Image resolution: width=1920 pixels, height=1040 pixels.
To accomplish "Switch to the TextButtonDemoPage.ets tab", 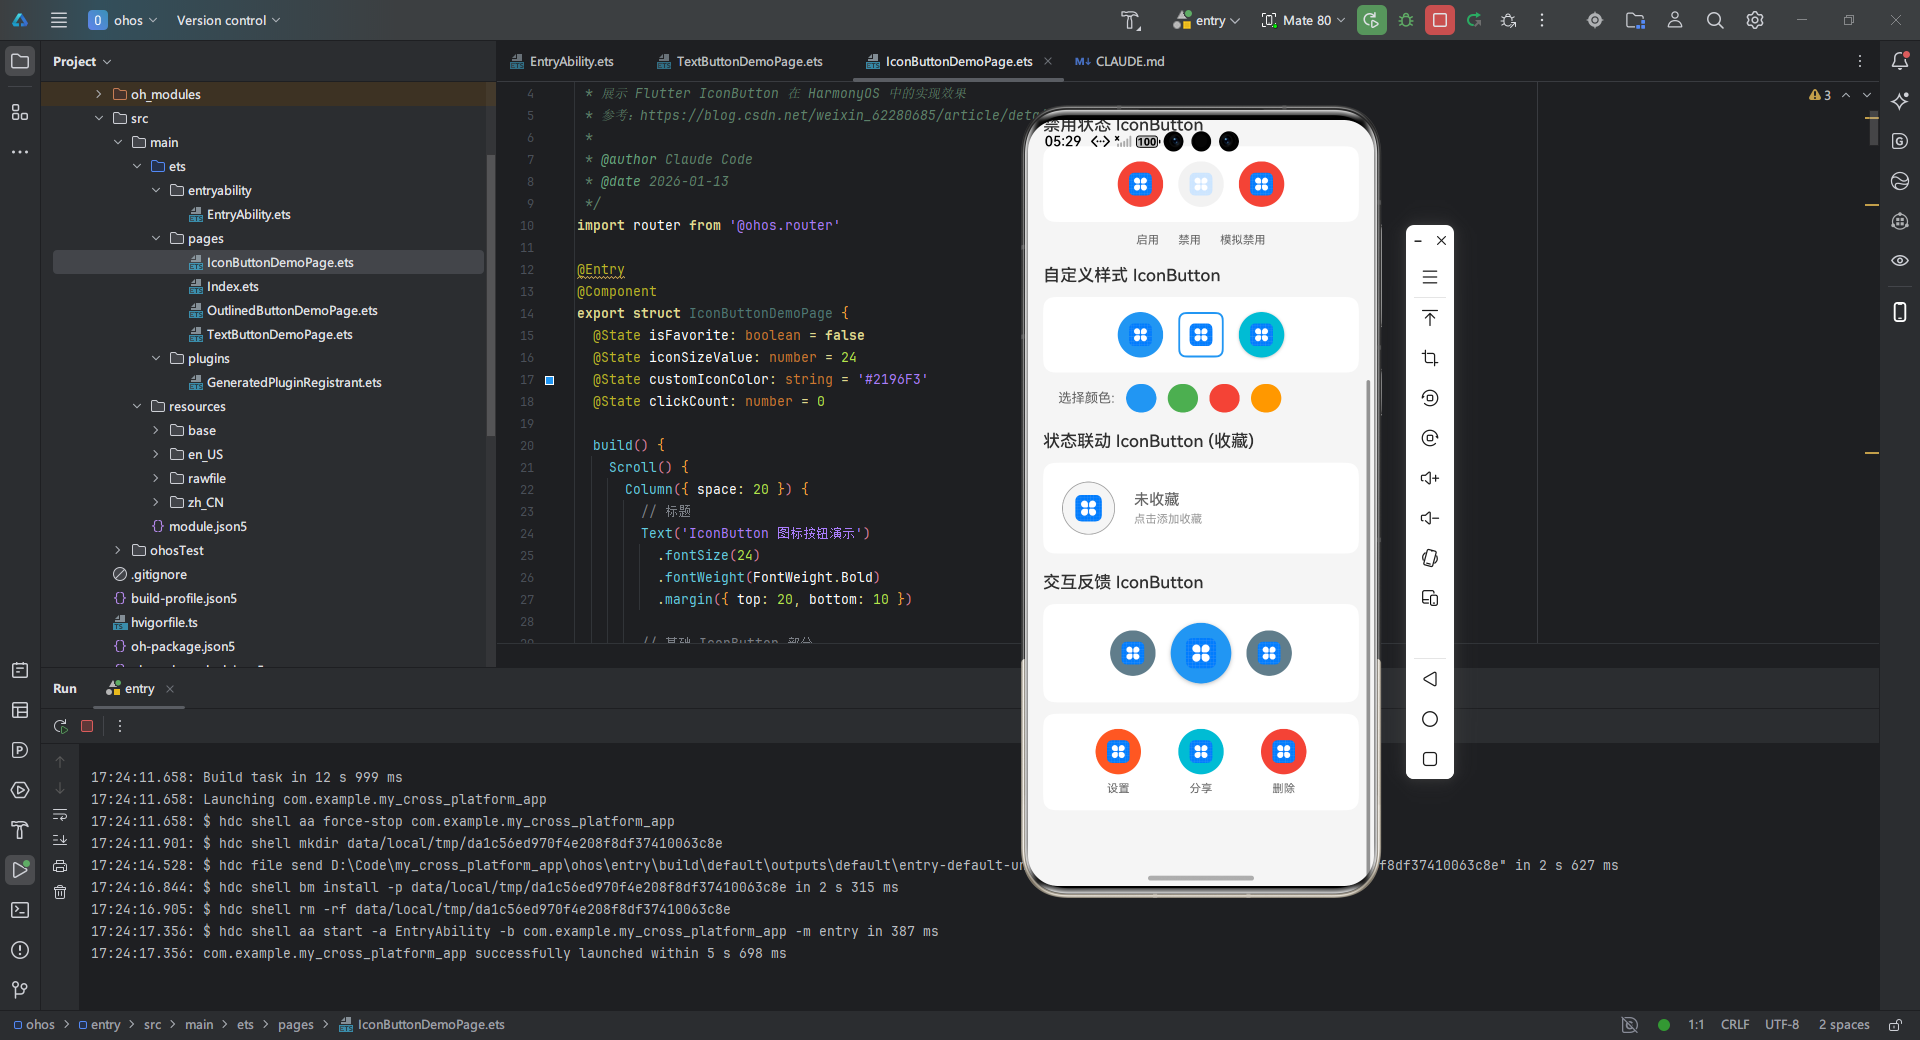I will point(740,61).
